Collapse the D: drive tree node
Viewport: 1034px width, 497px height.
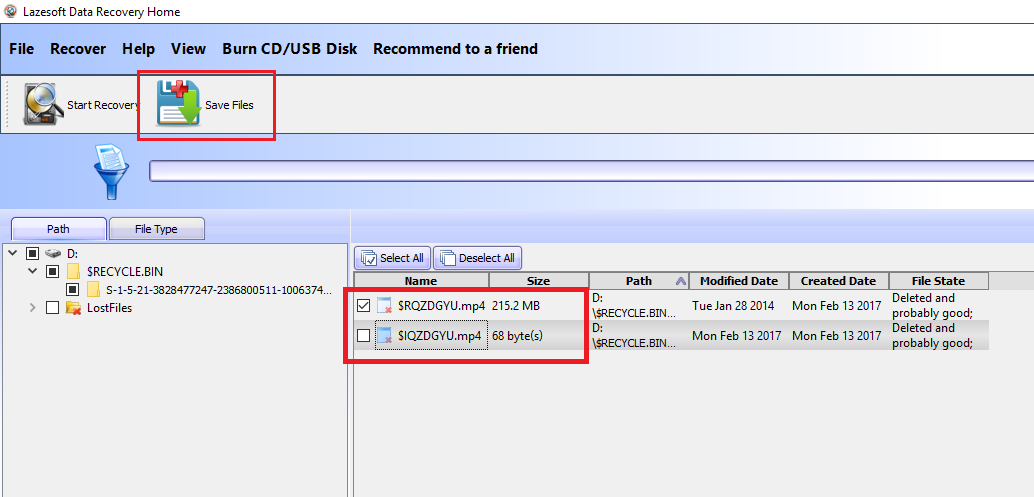[x=13, y=253]
